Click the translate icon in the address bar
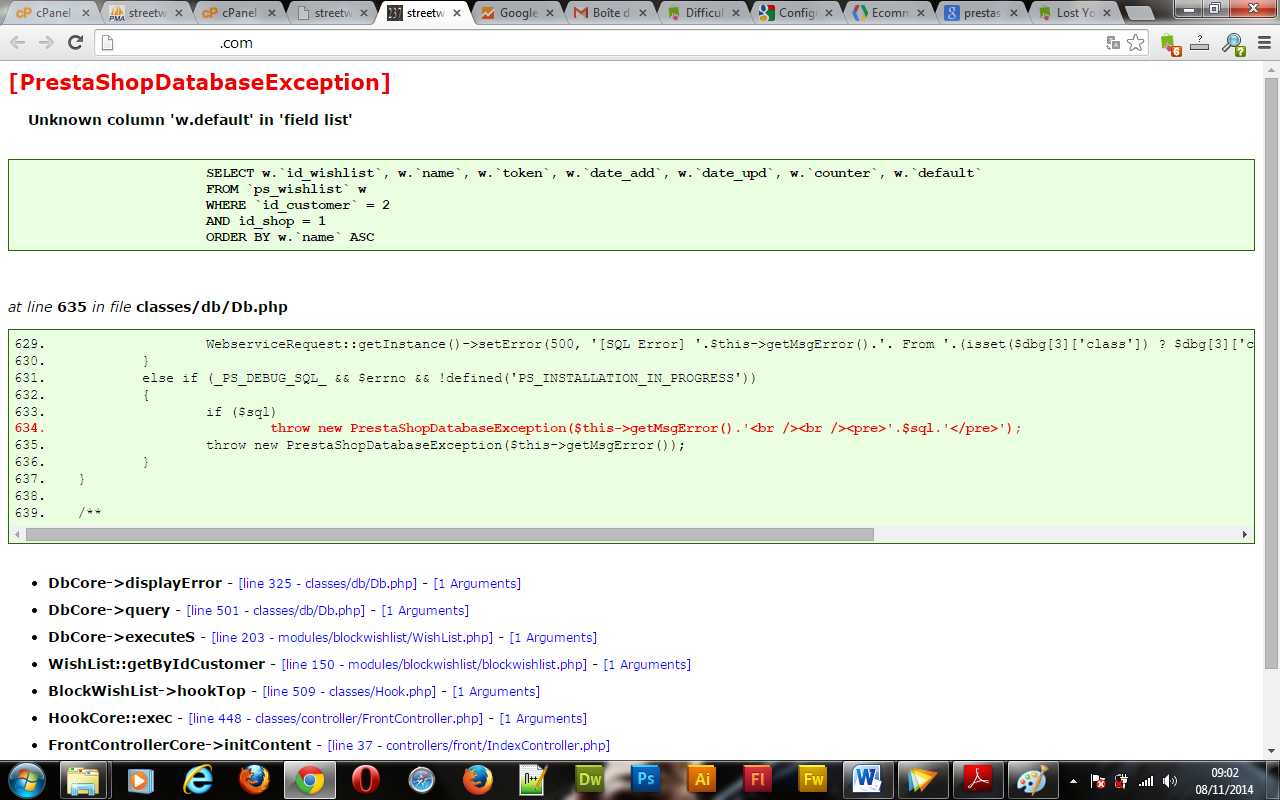The image size is (1280, 800). coord(1113,43)
